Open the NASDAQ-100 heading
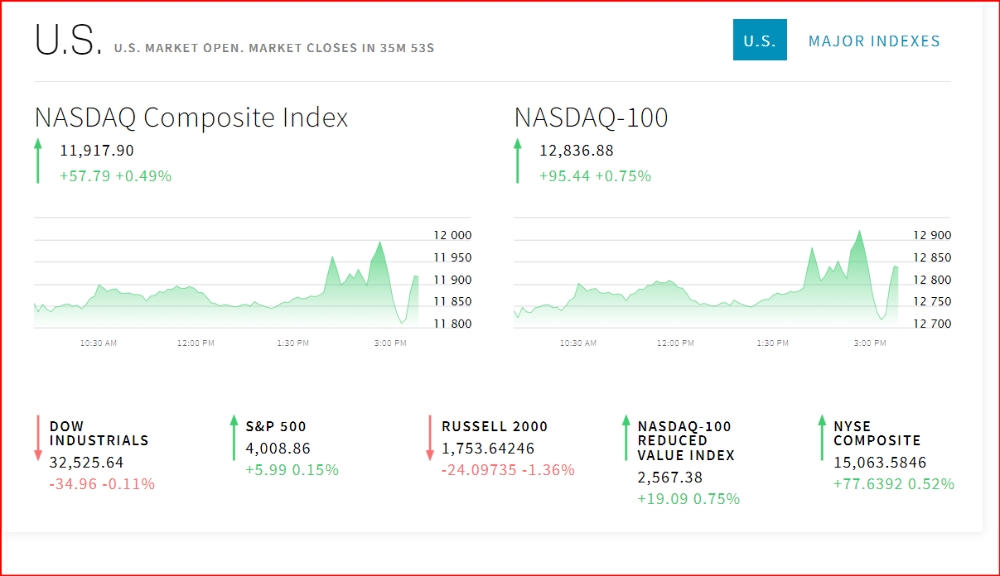This screenshot has width=1000, height=576. (591, 117)
